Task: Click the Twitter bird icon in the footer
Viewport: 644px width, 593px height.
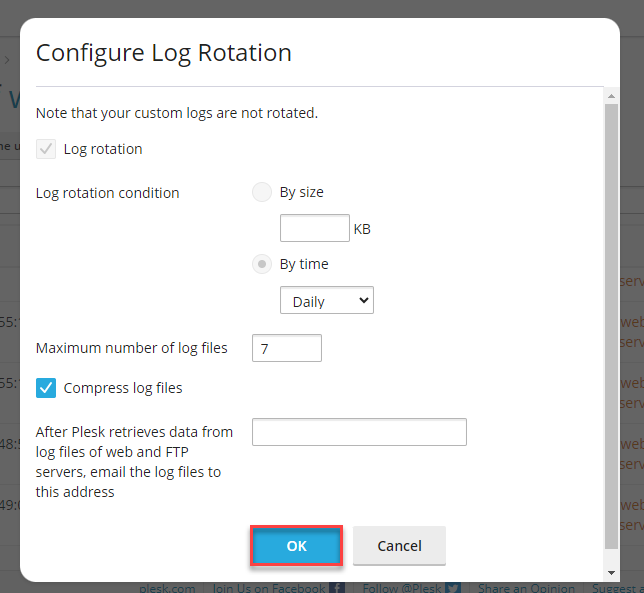Action: tap(453, 588)
